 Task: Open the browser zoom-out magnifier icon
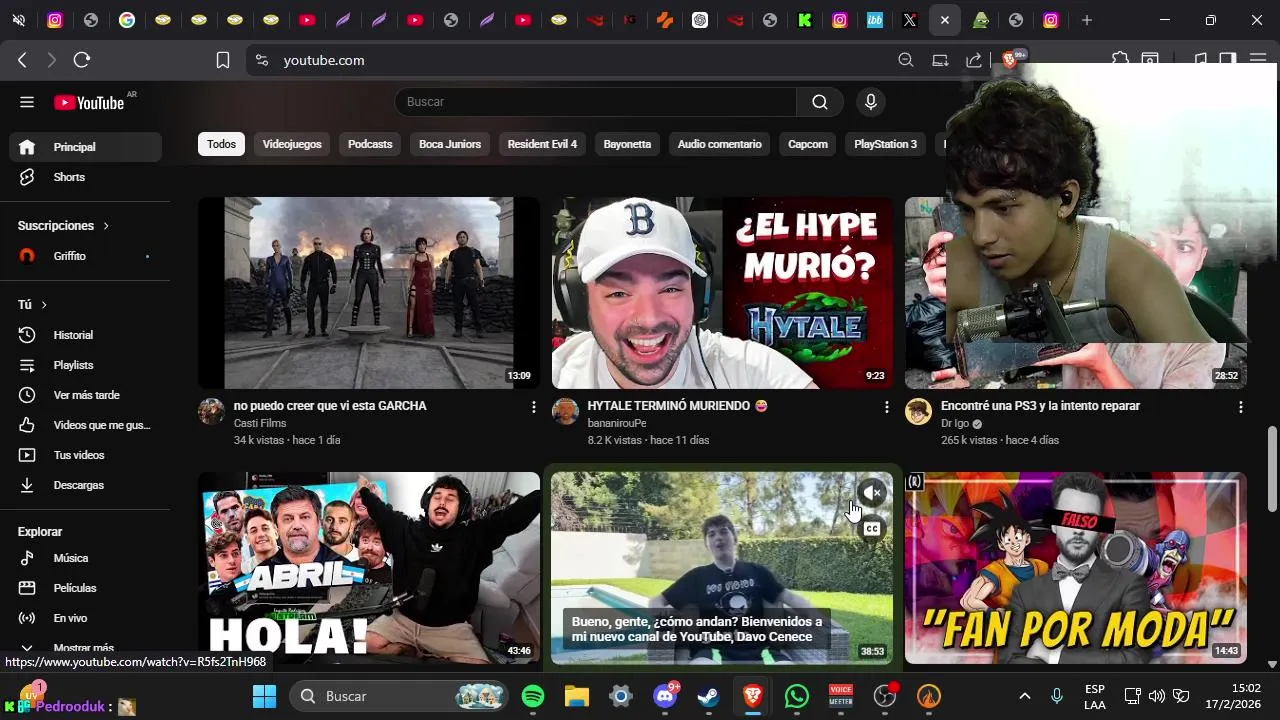point(906,60)
